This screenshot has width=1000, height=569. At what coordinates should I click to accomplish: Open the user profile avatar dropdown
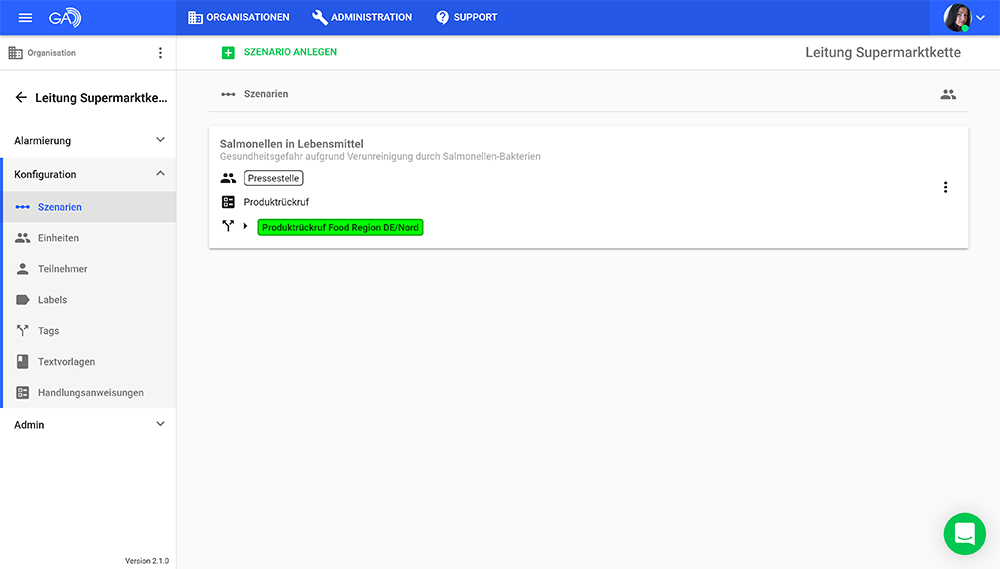pos(964,18)
